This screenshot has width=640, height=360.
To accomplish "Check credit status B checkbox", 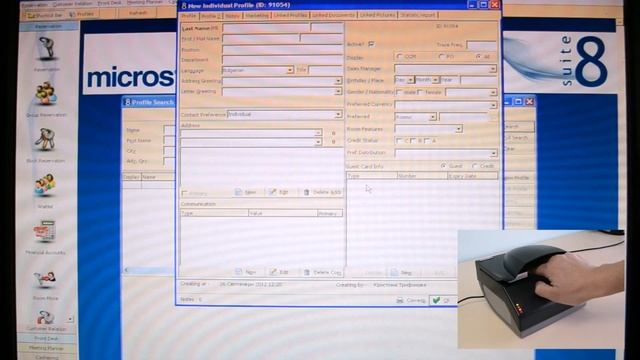I will [413, 140].
